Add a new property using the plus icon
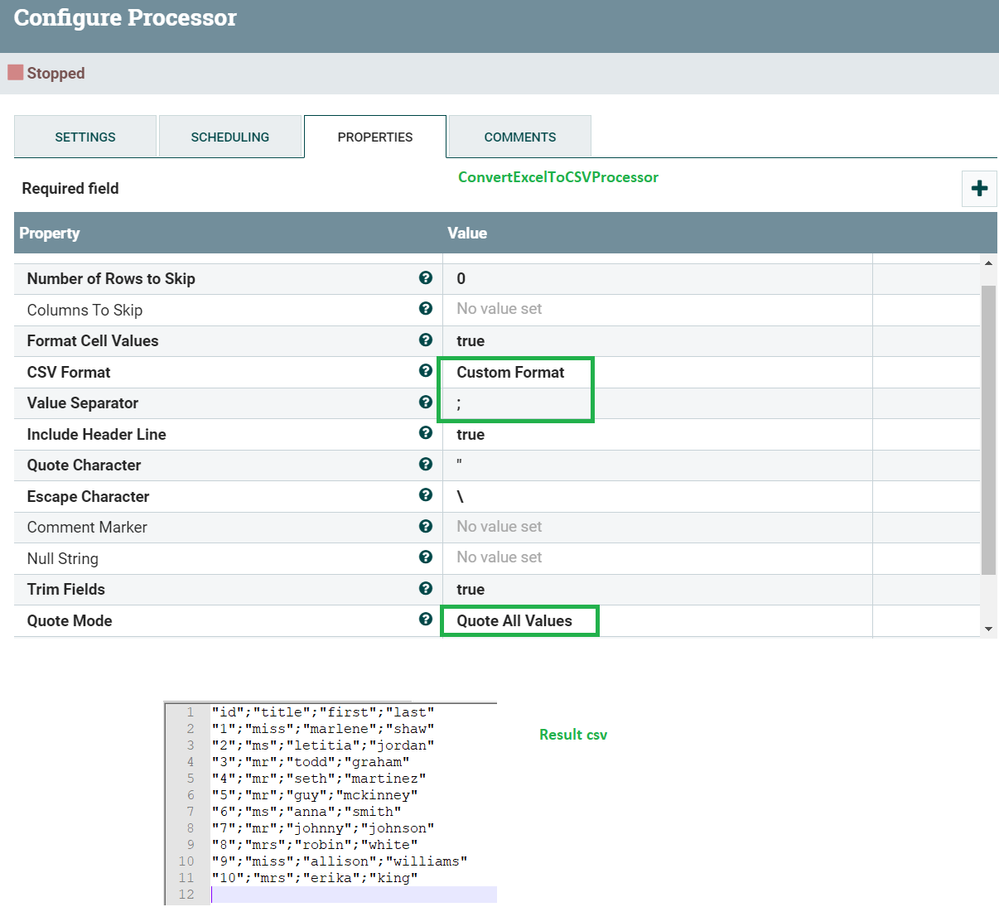Viewport: 999px width, 921px height. pos(979,188)
